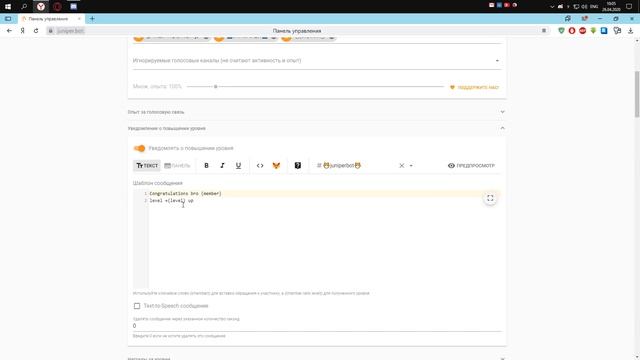Open the browser downloads arrow
The height and width of the screenshot is (360, 640).
pyautogui.click(x=631, y=31)
